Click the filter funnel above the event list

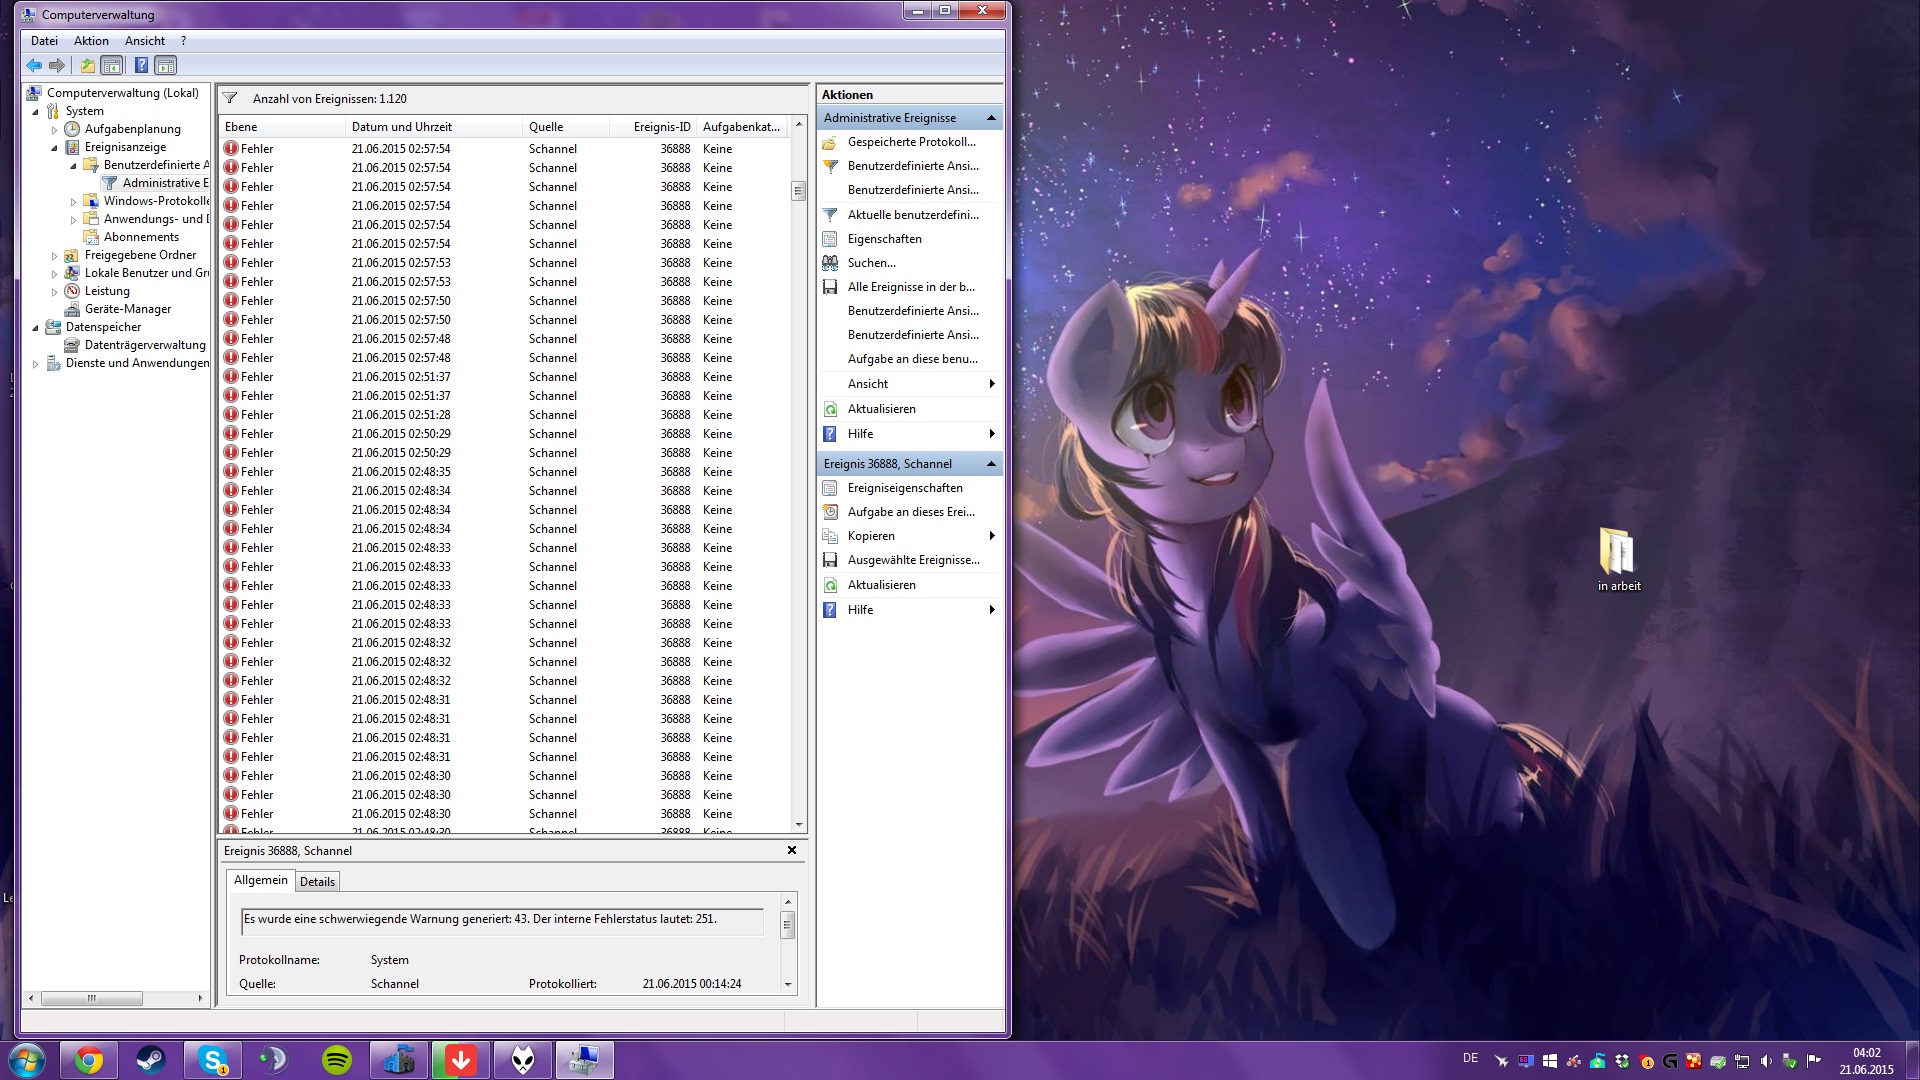click(x=230, y=98)
